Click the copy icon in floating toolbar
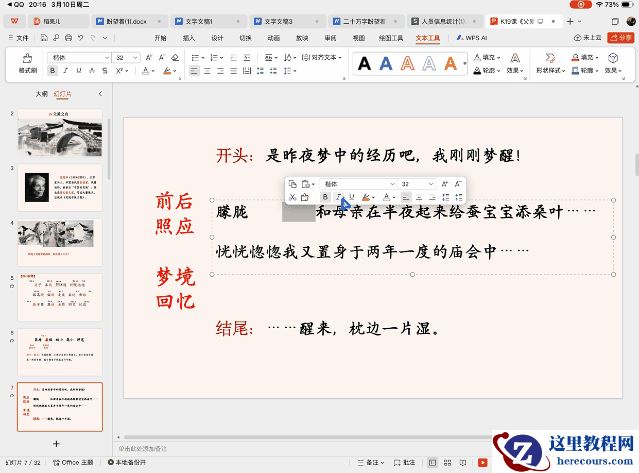Screen dimensions: 639x473 (292, 184)
